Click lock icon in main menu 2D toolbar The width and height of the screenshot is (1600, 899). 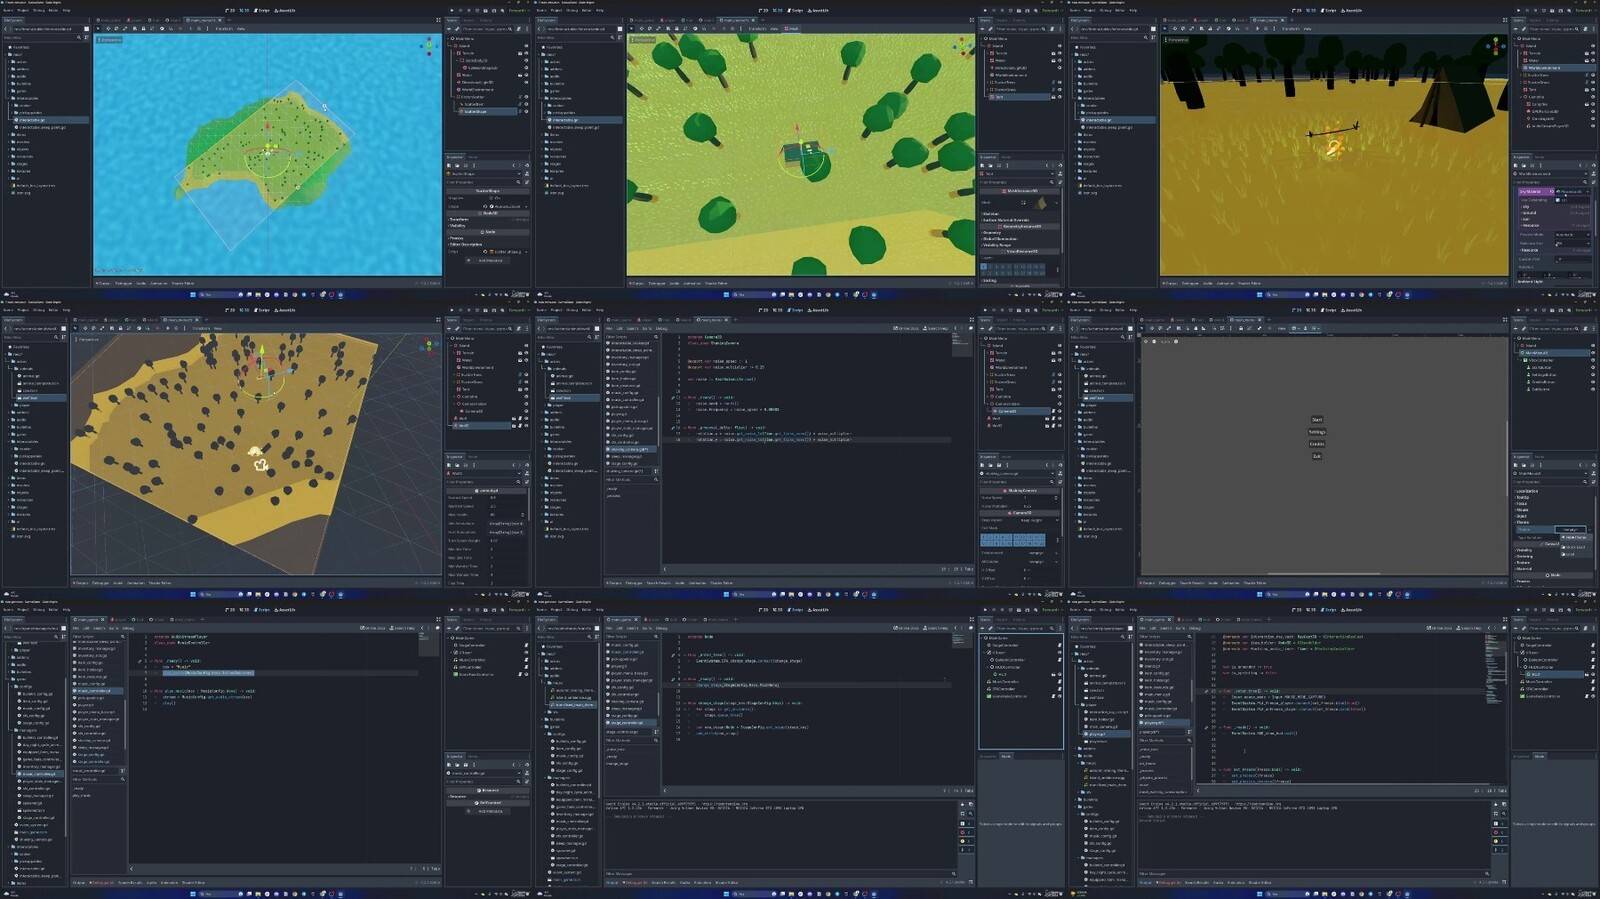[1241, 328]
